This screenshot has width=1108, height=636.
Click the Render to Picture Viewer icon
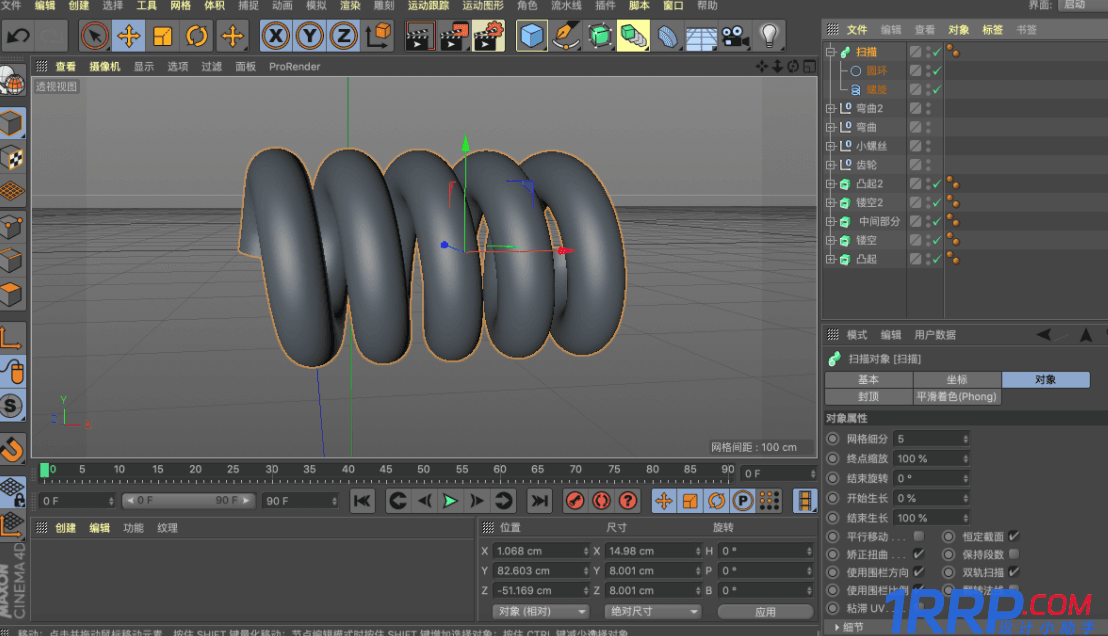pyautogui.click(x=455, y=36)
